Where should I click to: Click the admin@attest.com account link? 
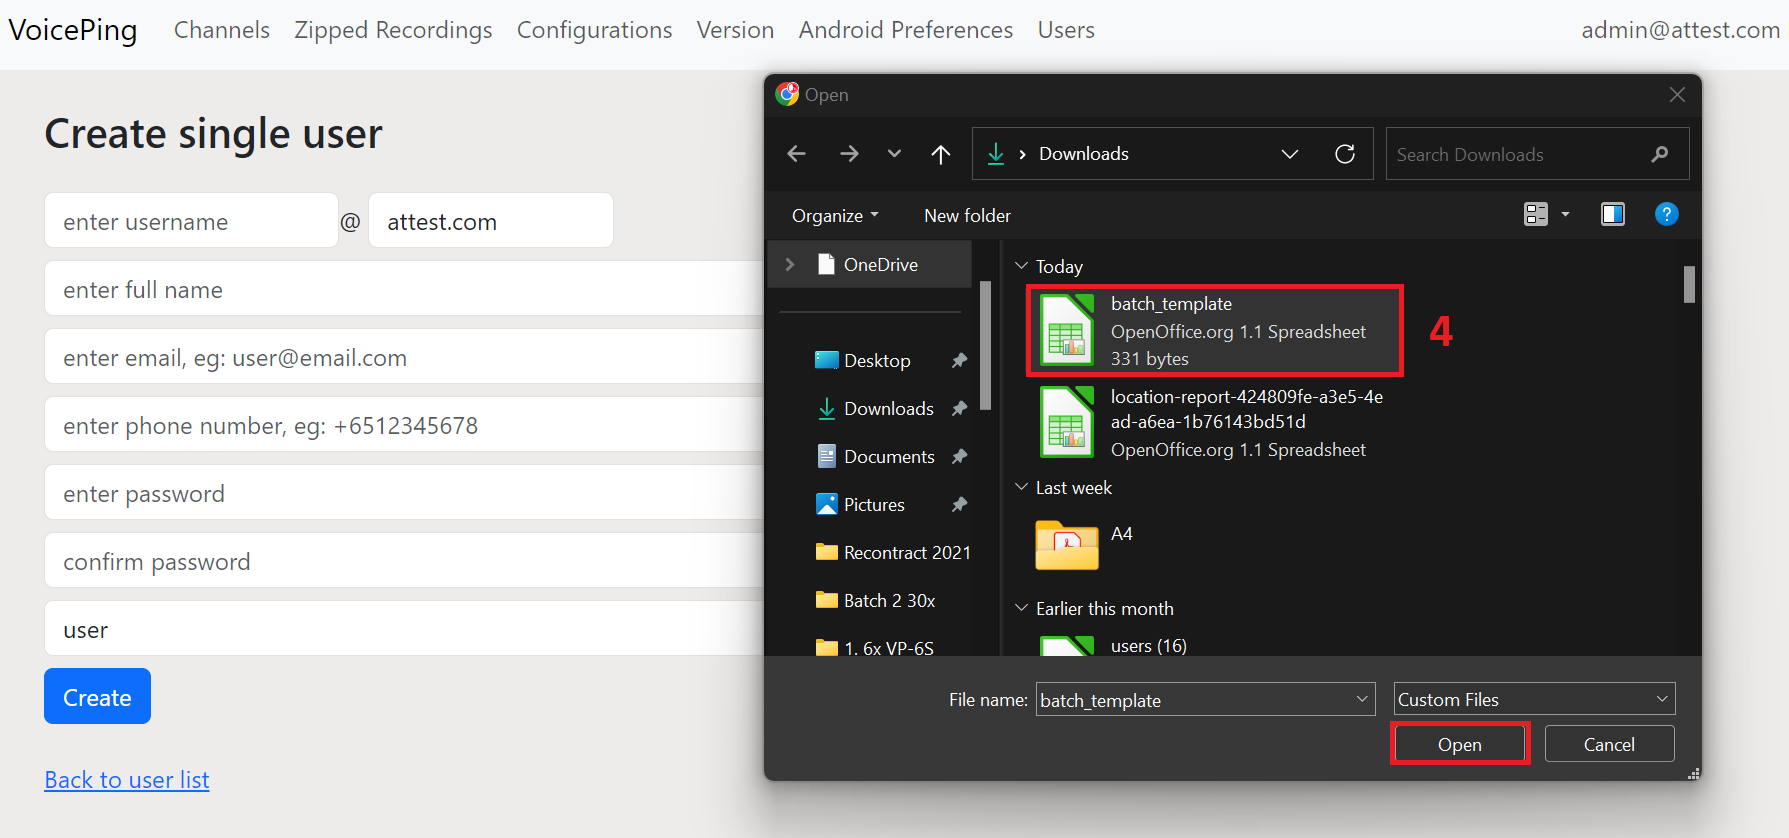1680,30
